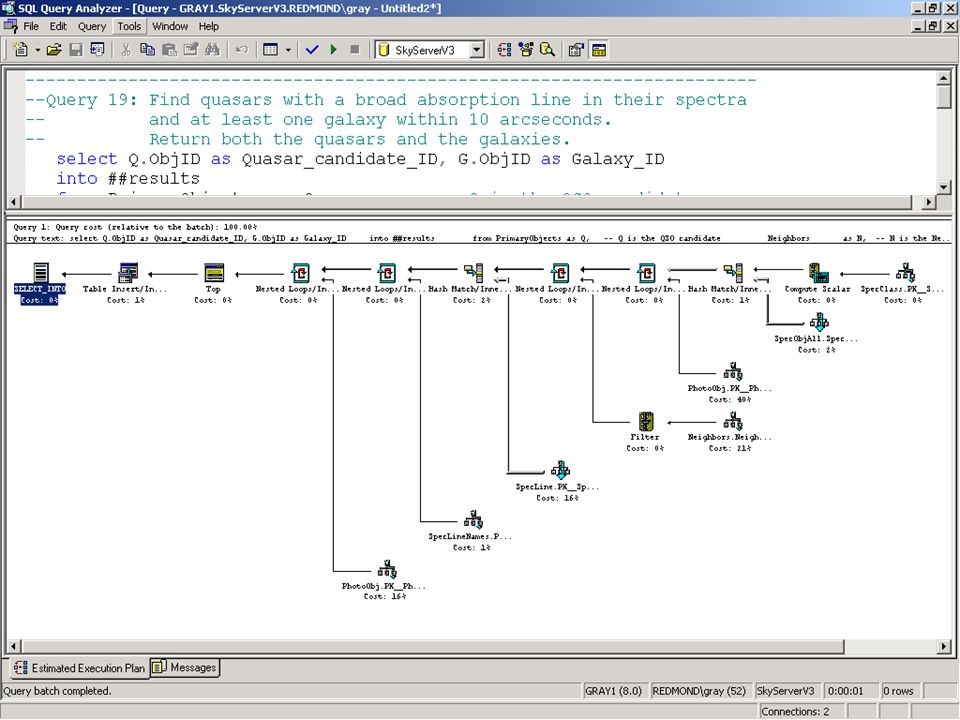Click the query editor scroll down arrow
Viewport: 960px width, 720px height.
pos(943,187)
